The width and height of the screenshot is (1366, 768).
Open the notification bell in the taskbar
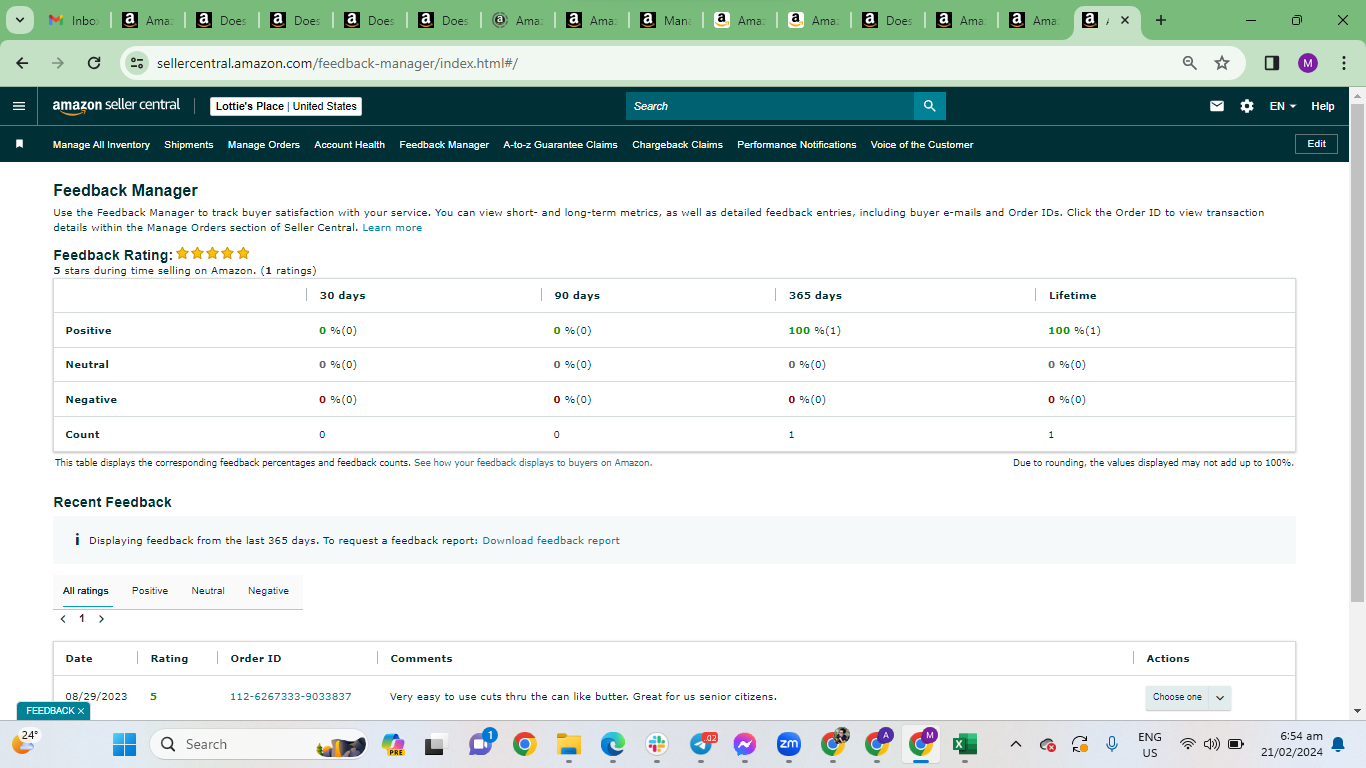click(1338, 744)
